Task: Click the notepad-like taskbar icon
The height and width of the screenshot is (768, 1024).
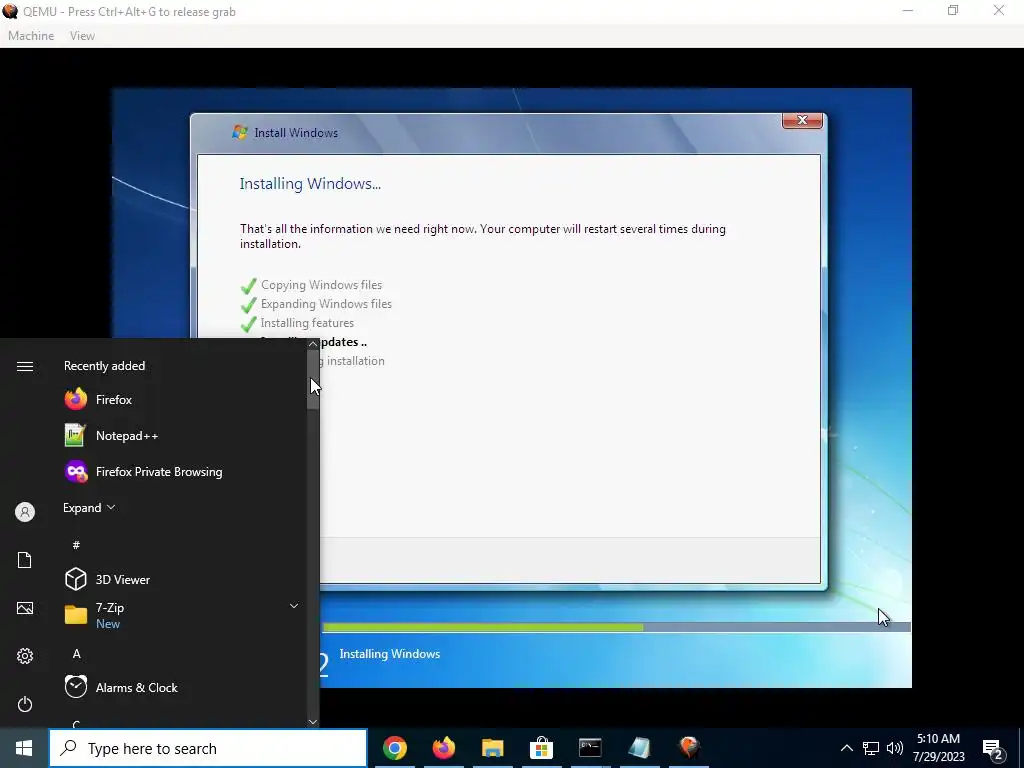Action: pyautogui.click(x=639, y=748)
